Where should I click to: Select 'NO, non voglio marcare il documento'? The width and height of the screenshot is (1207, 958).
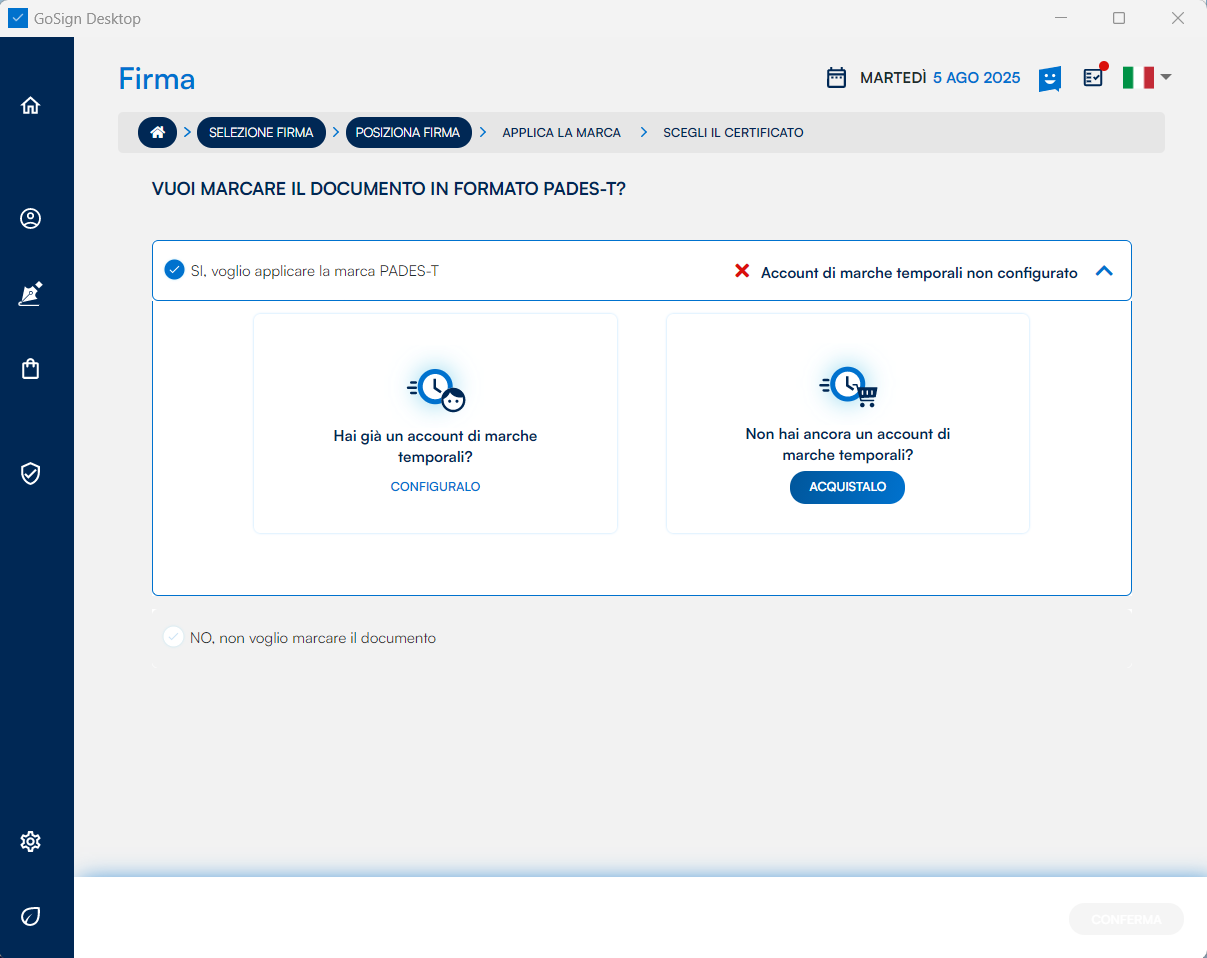[x=175, y=637]
